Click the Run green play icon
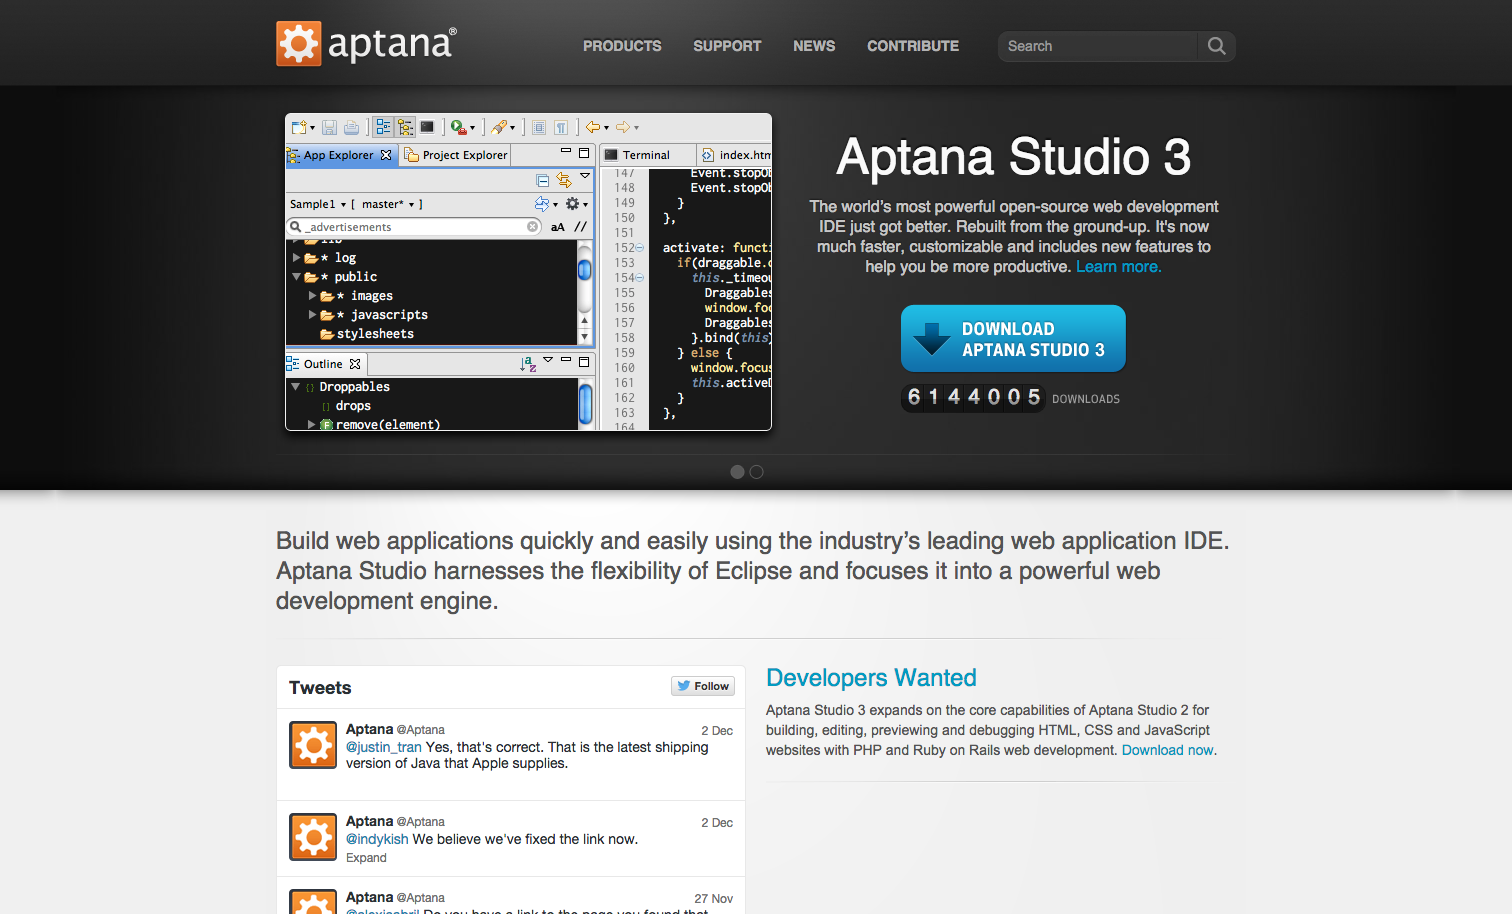The width and height of the screenshot is (1512, 914). click(458, 127)
